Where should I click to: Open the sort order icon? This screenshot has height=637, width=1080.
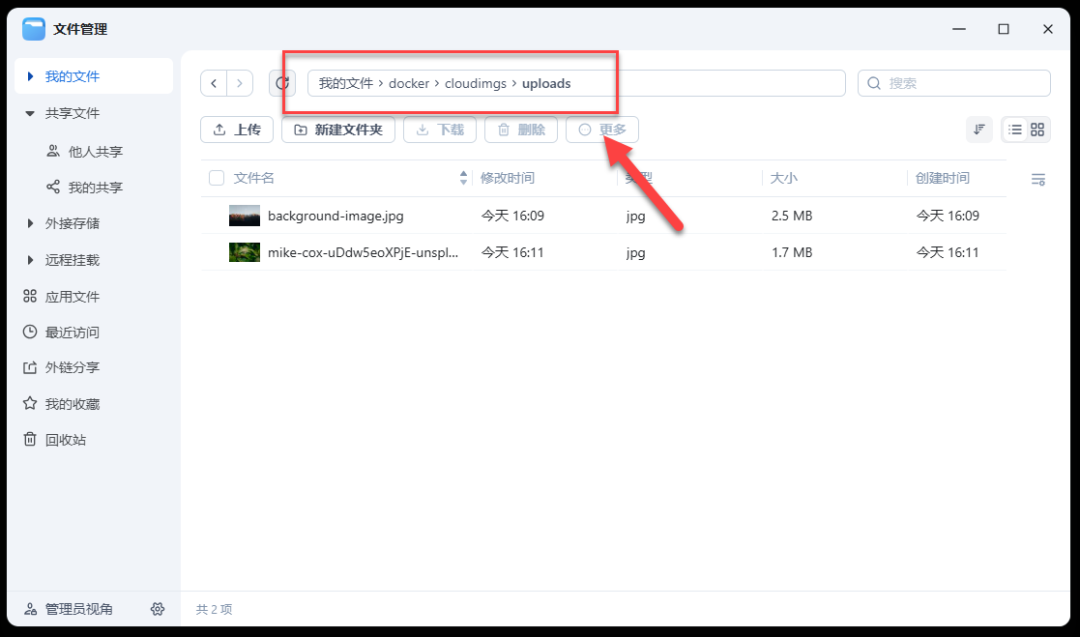click(x=979, y=129)
